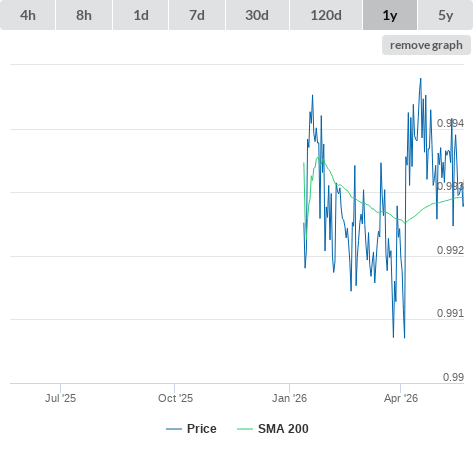
Task: Show the 30d chart range
Action: click(257, 15)
